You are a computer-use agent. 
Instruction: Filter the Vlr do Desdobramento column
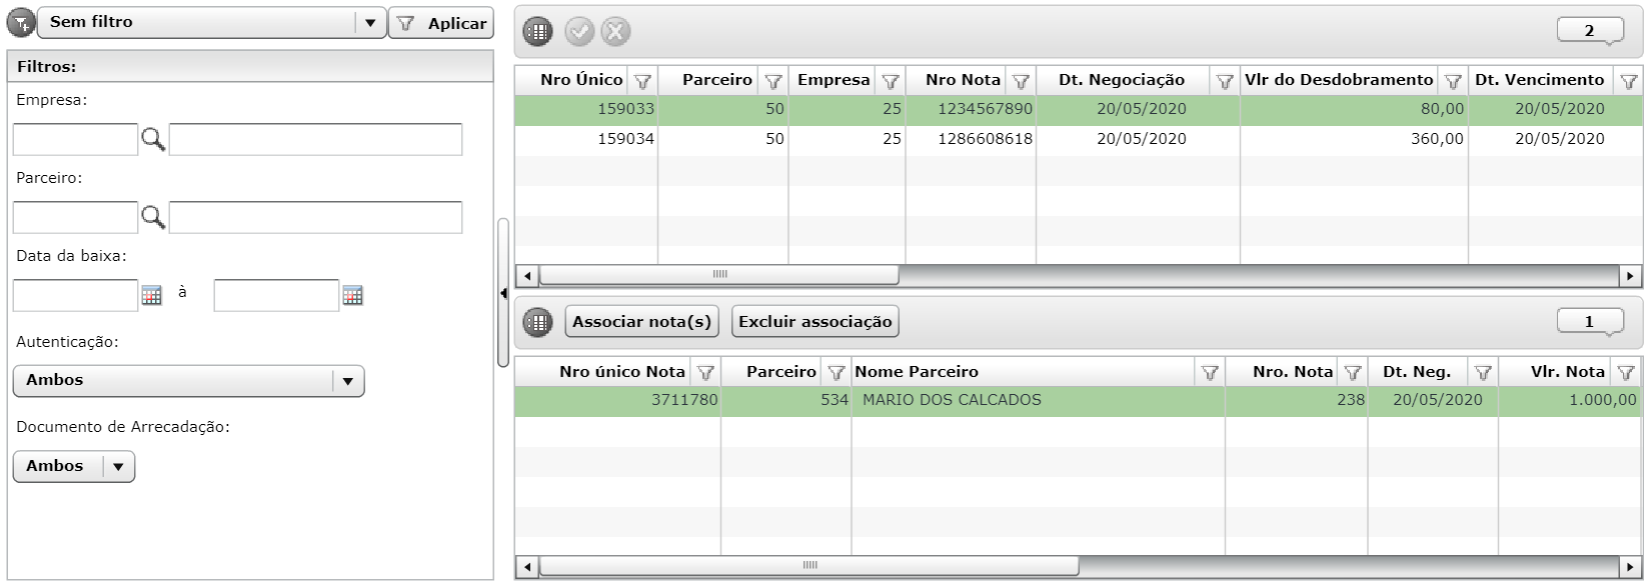(x=1451, y=81)
